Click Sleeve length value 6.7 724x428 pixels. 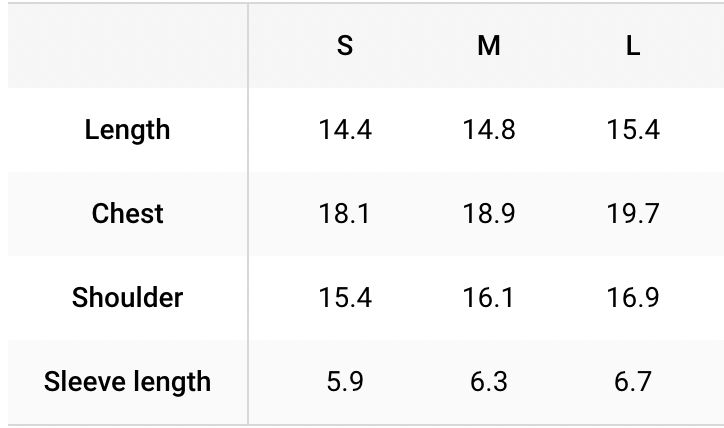coord(633,382)
